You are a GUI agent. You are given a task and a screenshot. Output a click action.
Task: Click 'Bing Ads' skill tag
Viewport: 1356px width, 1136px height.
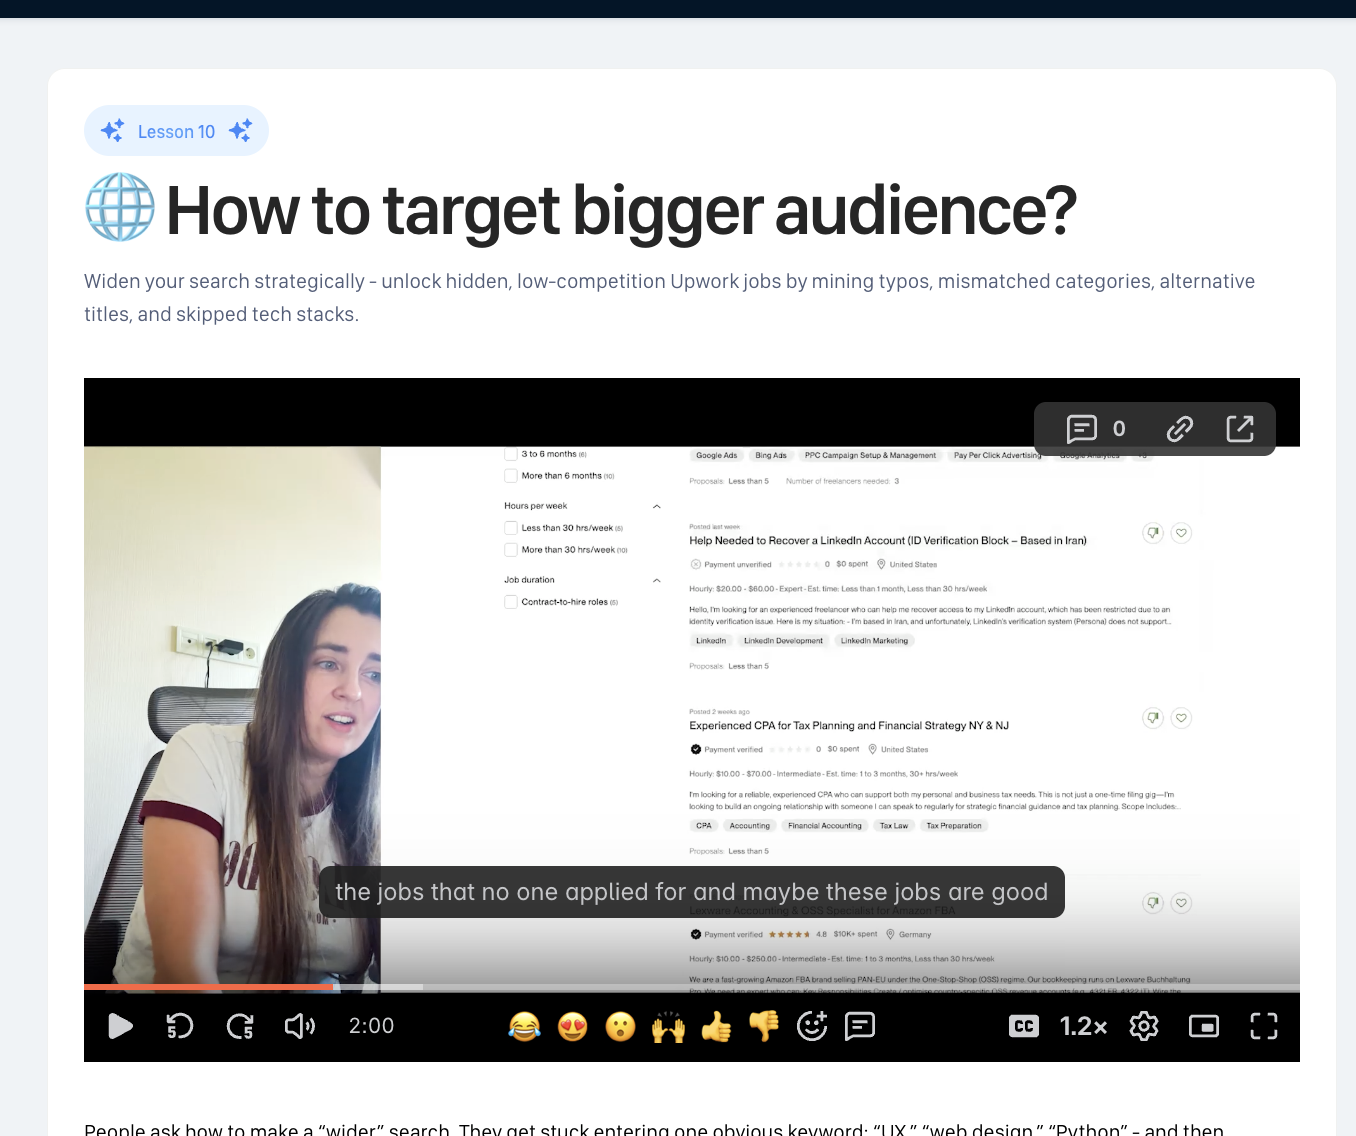[x=771, y=455]
